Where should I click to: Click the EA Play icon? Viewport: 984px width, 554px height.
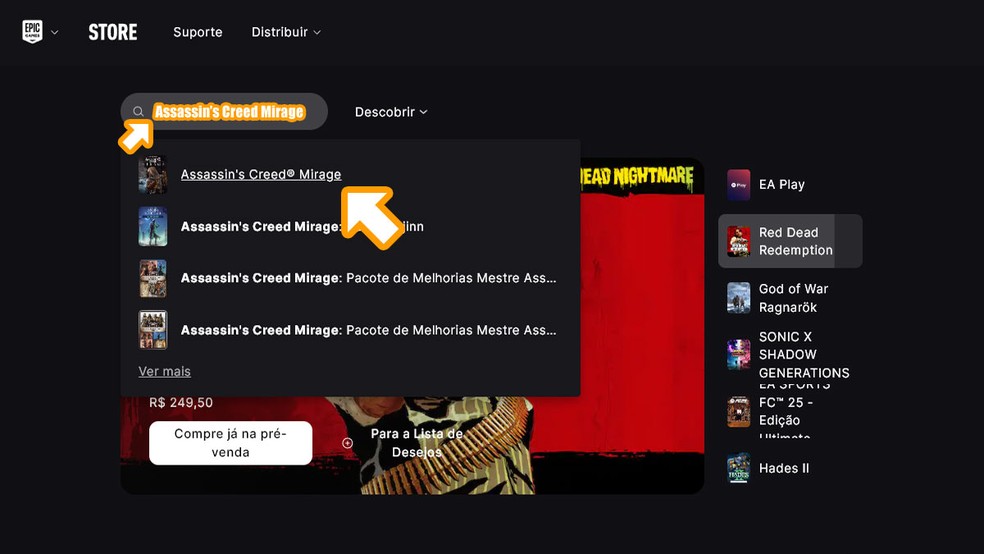tap(739, 184)
